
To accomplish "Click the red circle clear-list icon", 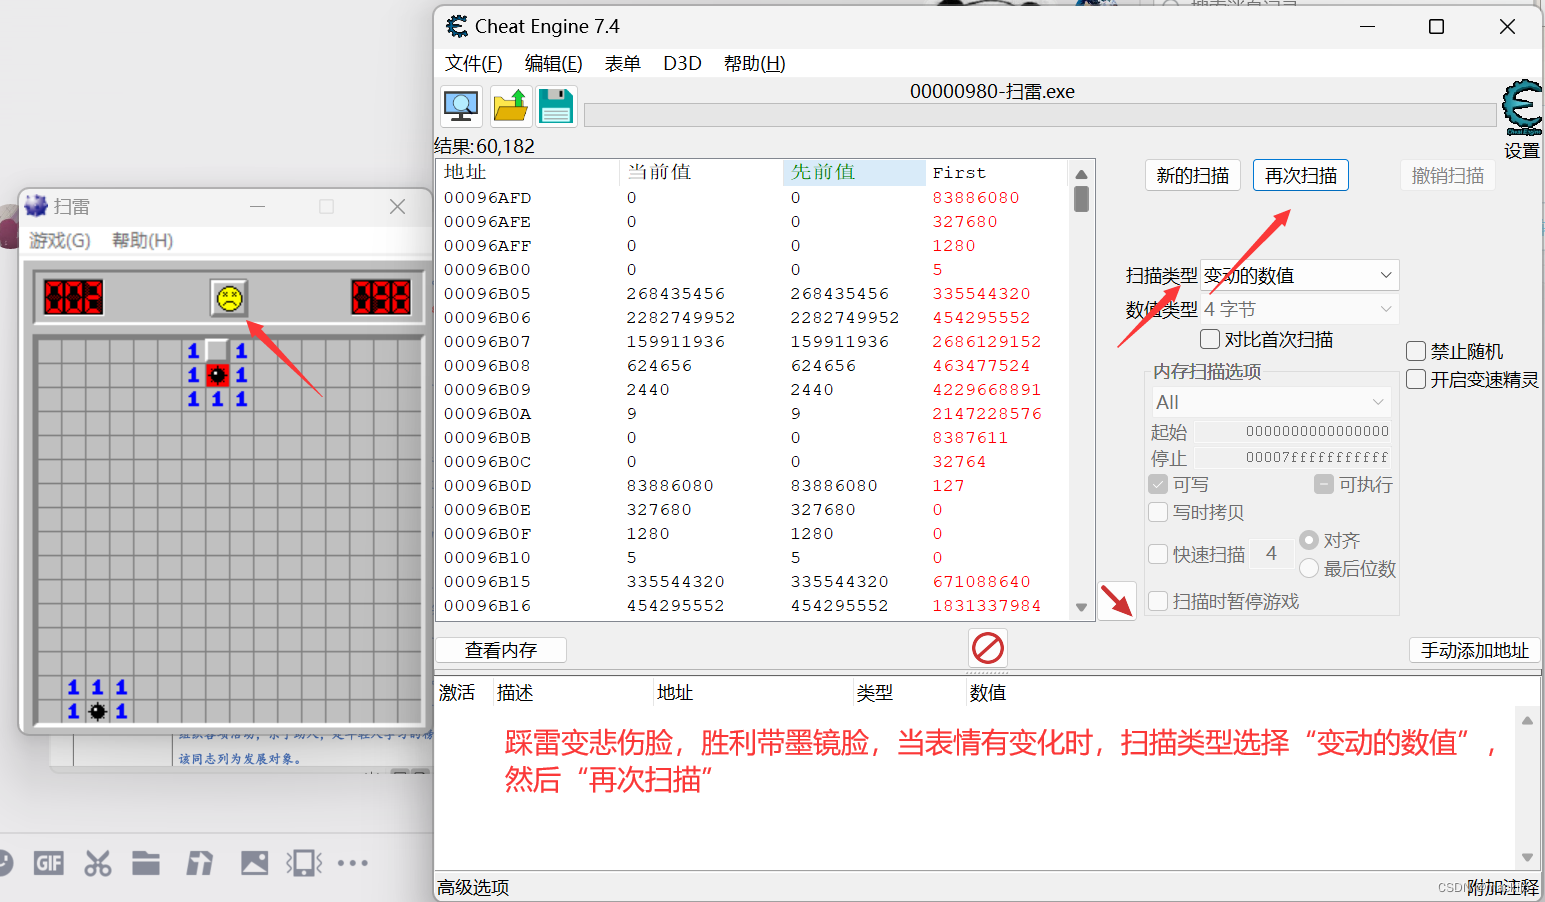I will coord(988,648).
